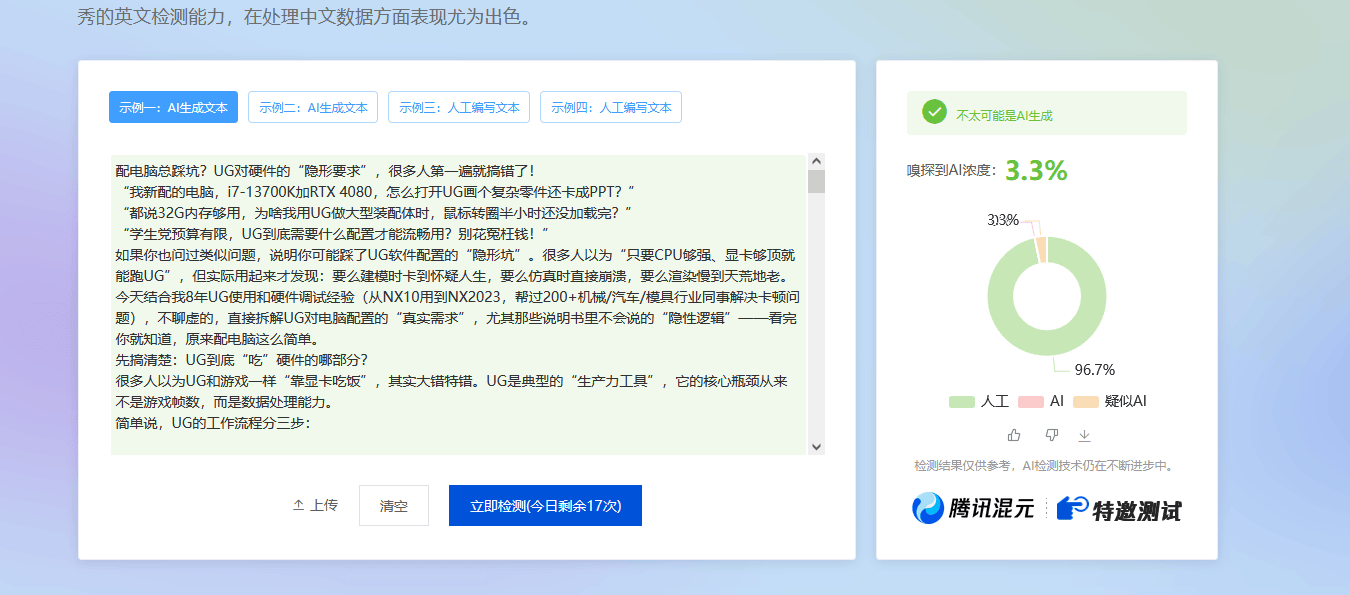Image resolution: width=1350 pixels, height=595 pixels.
Task: Give a thumbs up to detection result
Action: pyautogui.click(x=1013, y=435)
